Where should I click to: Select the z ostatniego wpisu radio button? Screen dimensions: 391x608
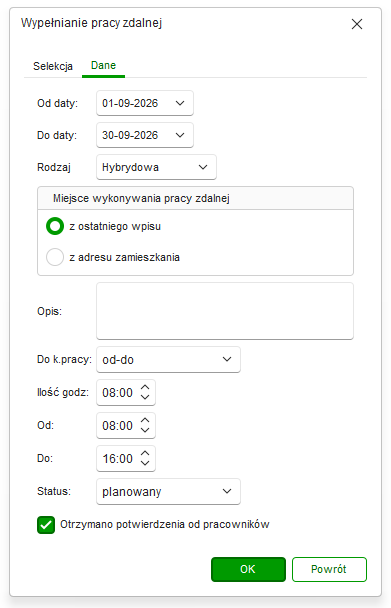tap(55, 226)
